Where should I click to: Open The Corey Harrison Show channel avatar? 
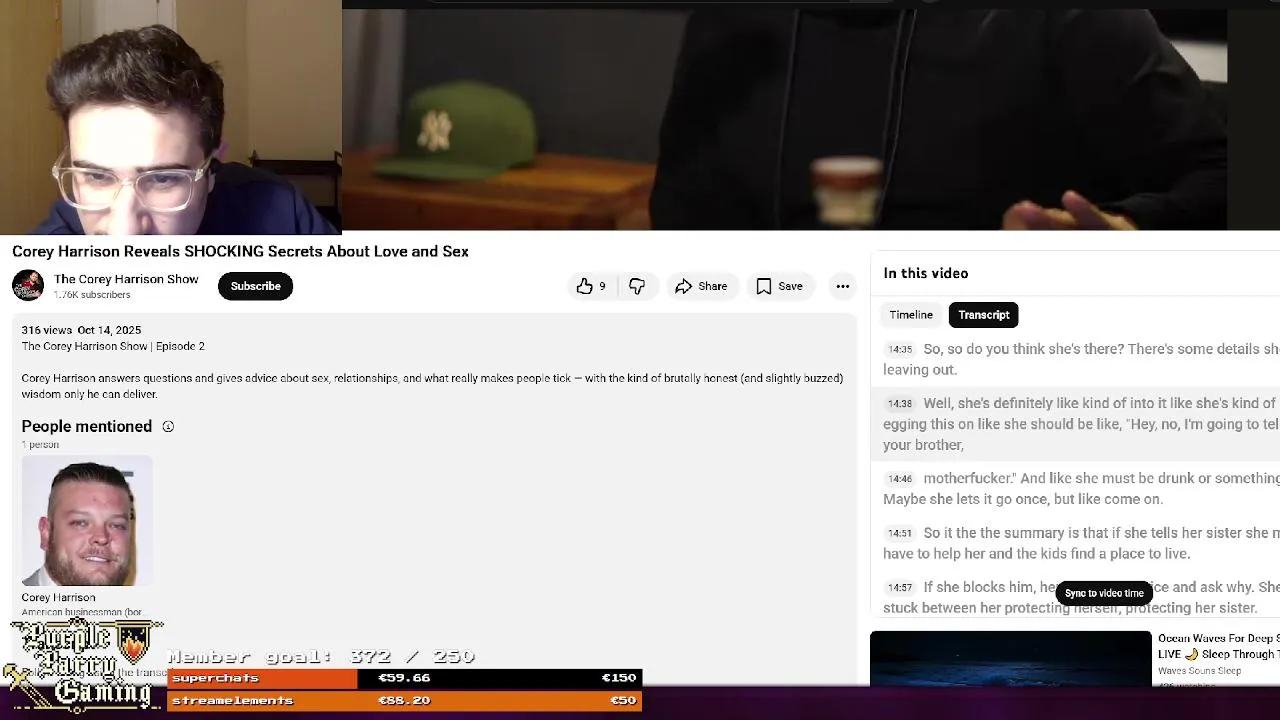28,285
